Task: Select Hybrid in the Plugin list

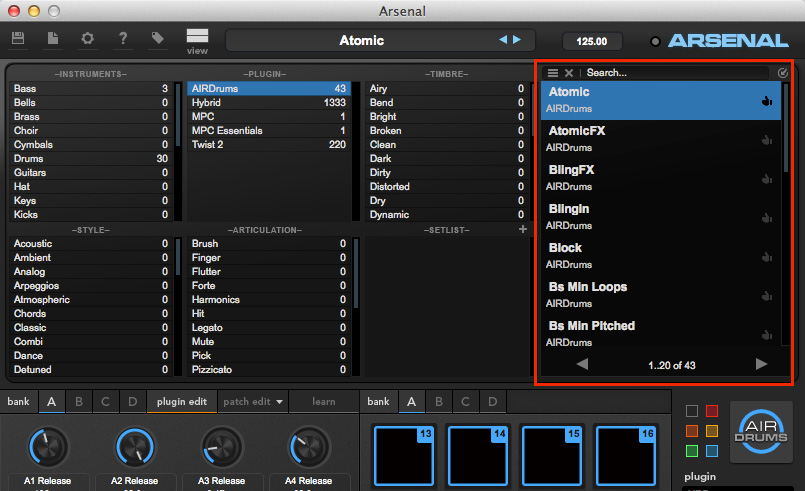Action: pyautogui.click(x=269, y=103)
